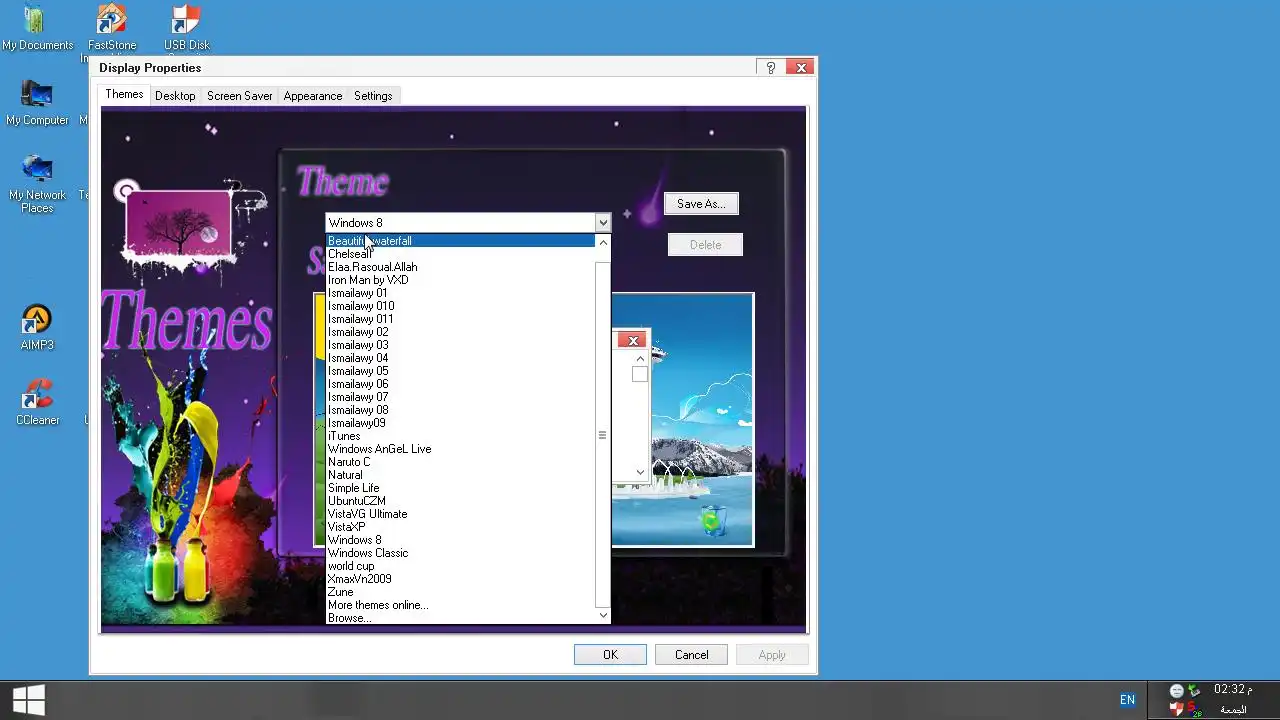Launch AIMP3 desktop shortcut
This screenshot has width=1280, height=720.
point(37,328)
